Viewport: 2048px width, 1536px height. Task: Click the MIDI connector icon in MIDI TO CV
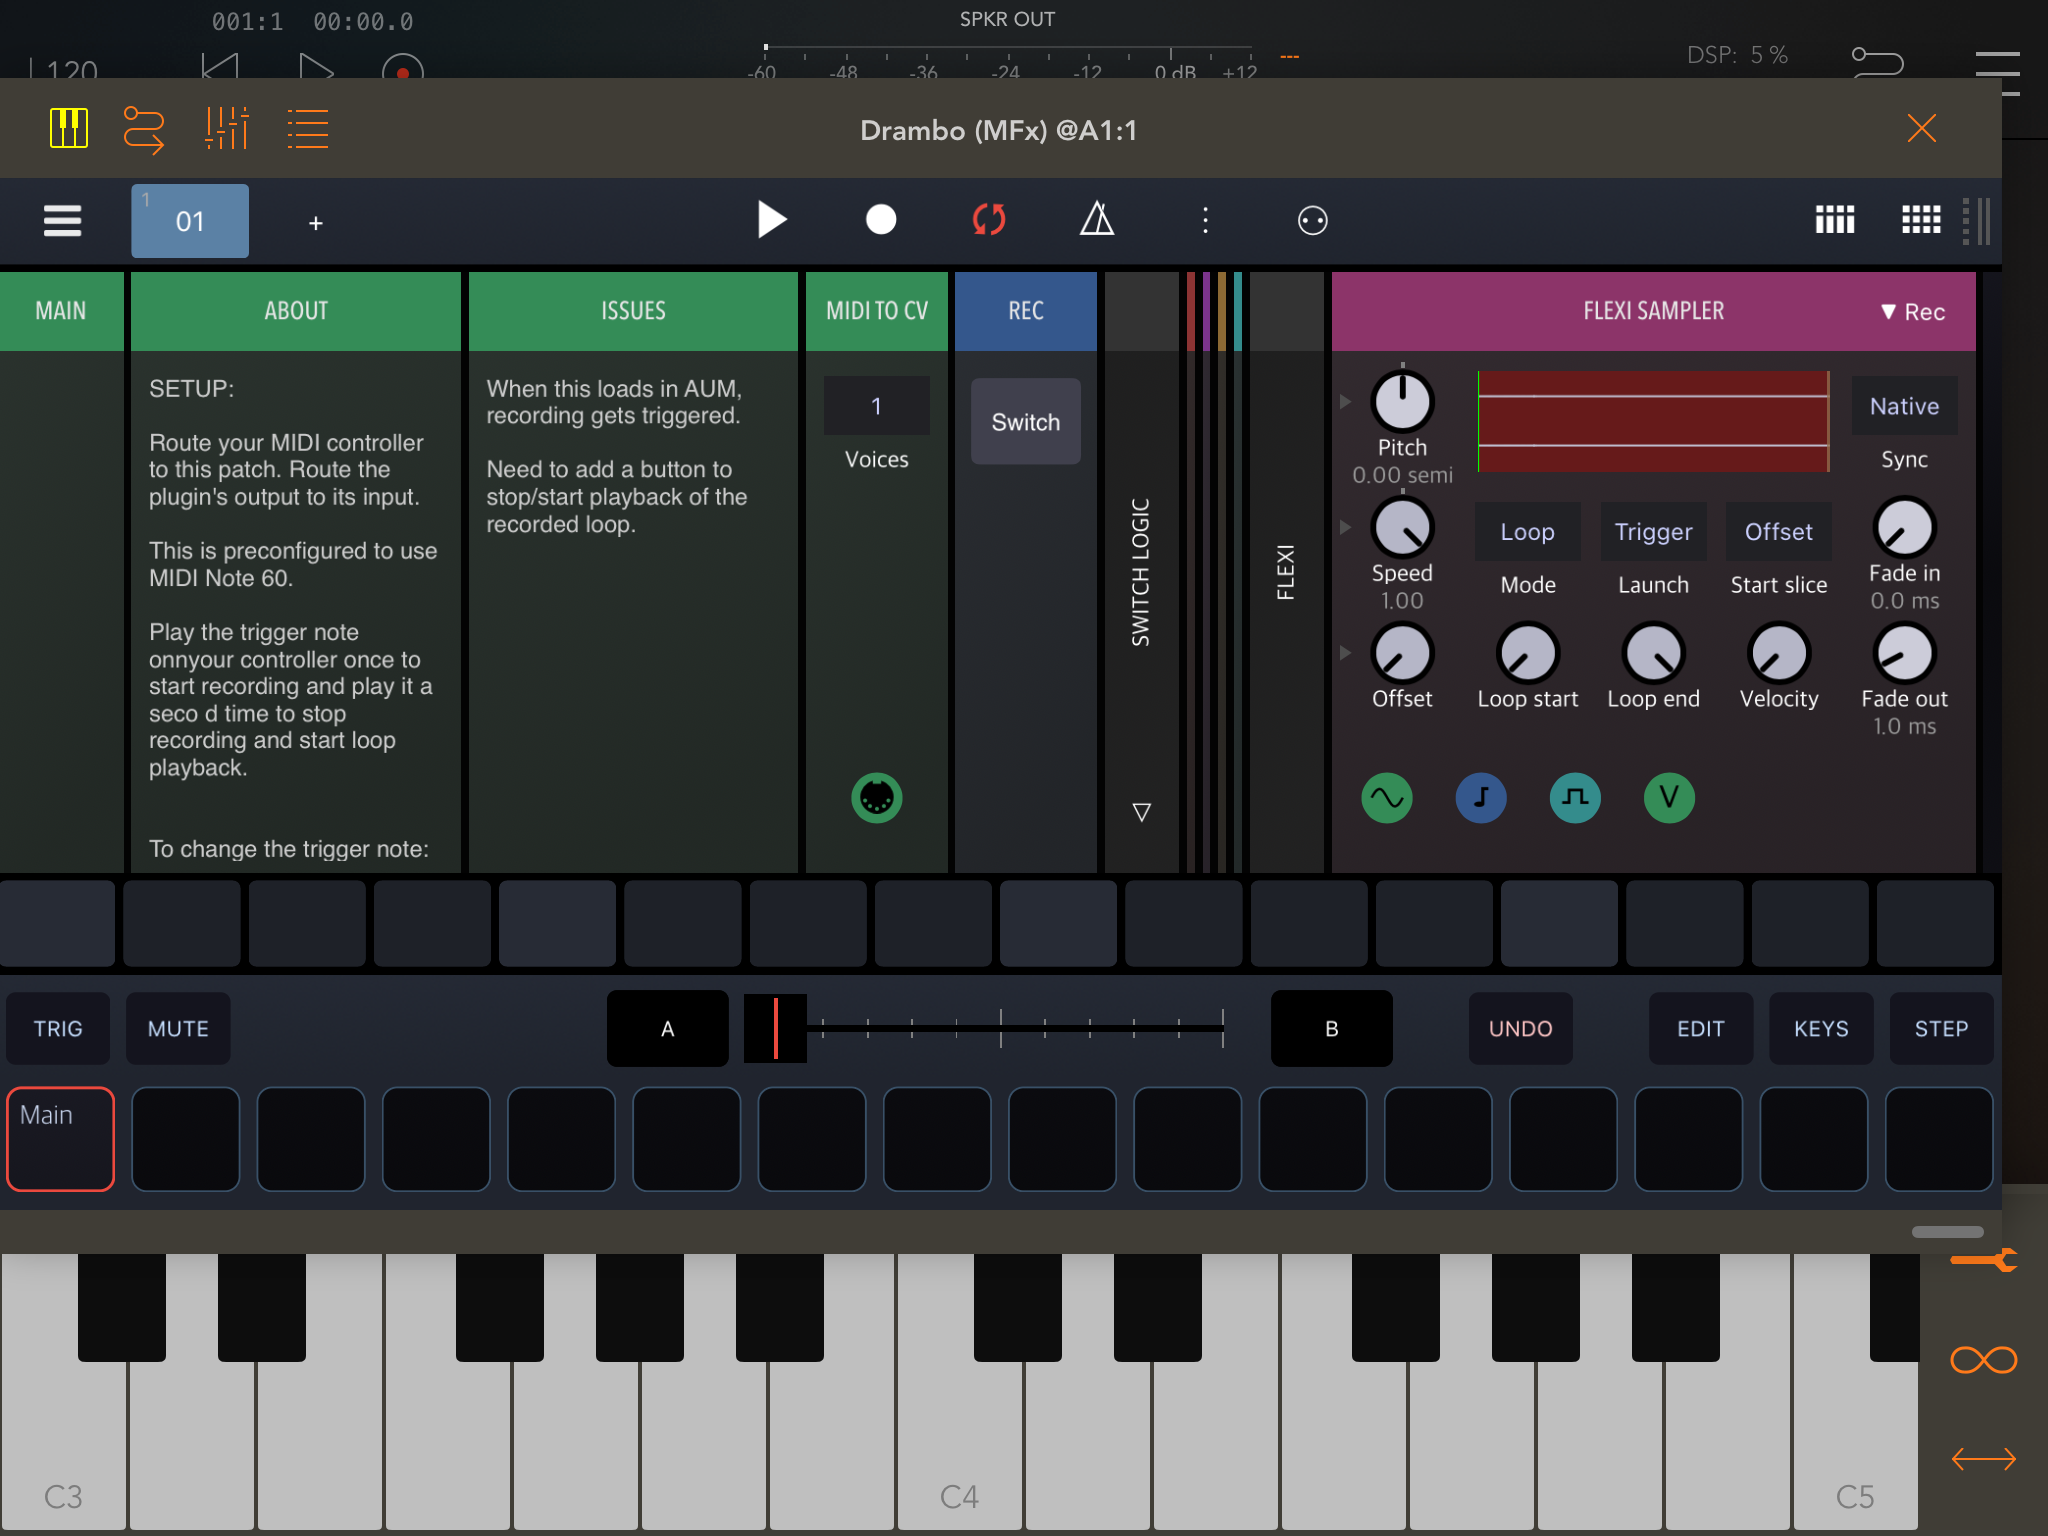click(x=877, y=798)
